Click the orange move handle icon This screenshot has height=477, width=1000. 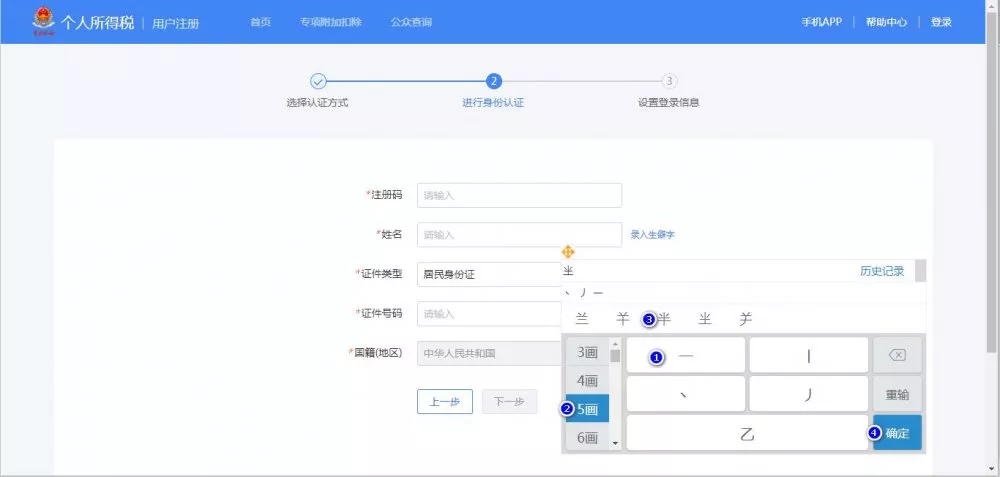568,252
